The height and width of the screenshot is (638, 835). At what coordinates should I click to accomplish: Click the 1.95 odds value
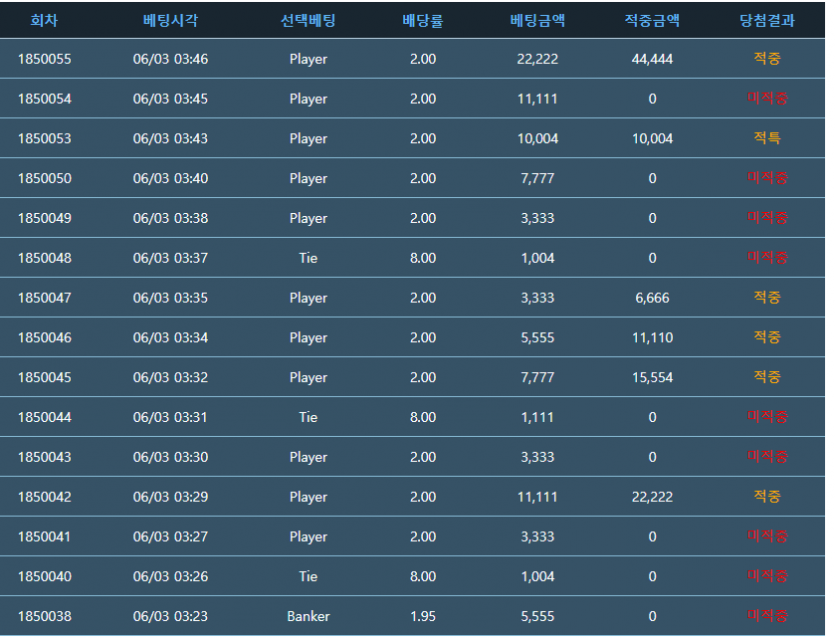(x=423, y=616)
